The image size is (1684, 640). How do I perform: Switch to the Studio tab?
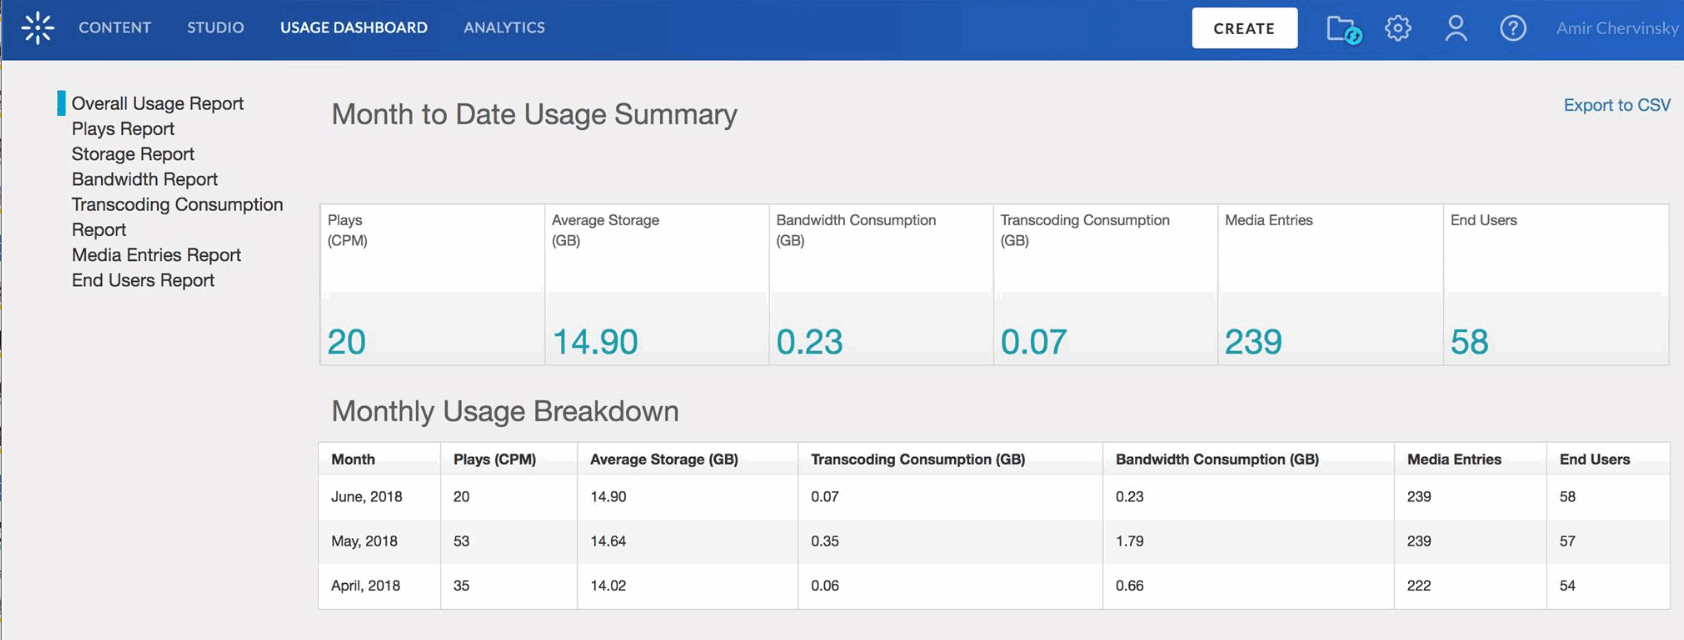pyautogui.click(x=215, y=28)
